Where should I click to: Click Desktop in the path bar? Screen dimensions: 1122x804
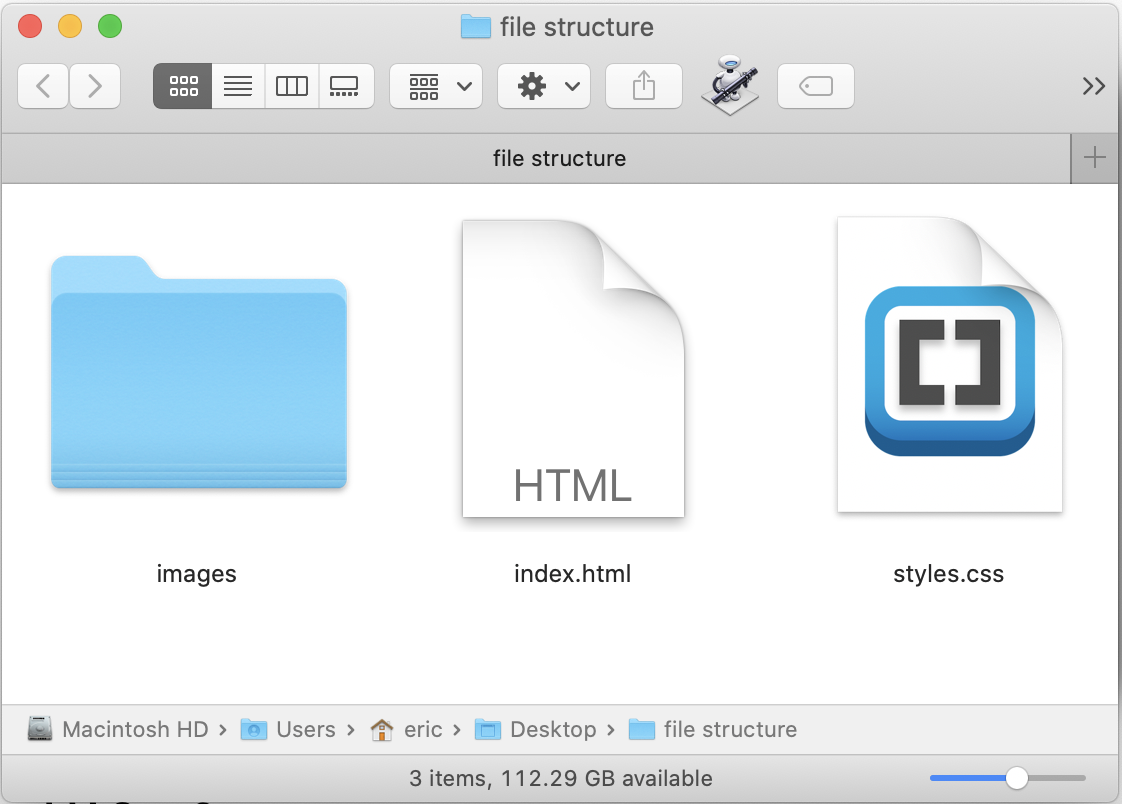tap(535, 729)
